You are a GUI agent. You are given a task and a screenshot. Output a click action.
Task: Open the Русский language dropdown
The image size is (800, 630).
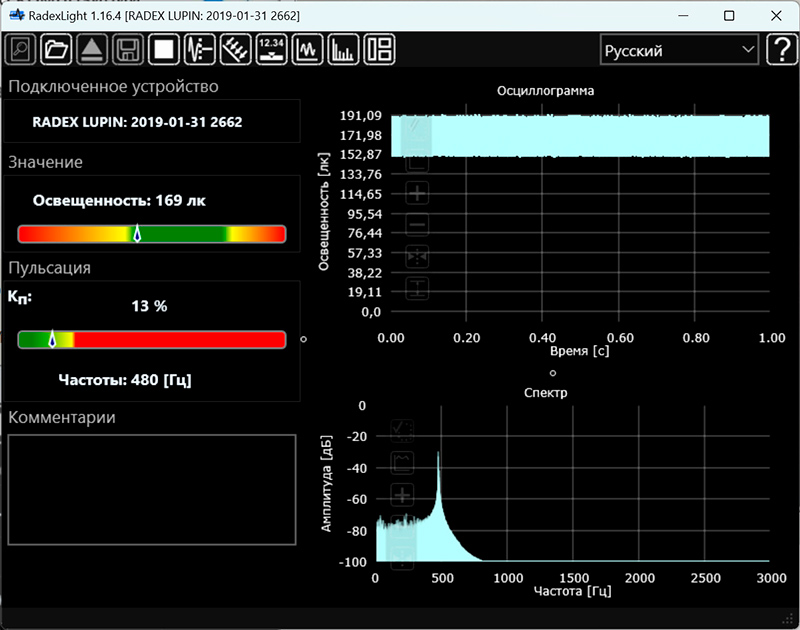[x=679, y=50]
